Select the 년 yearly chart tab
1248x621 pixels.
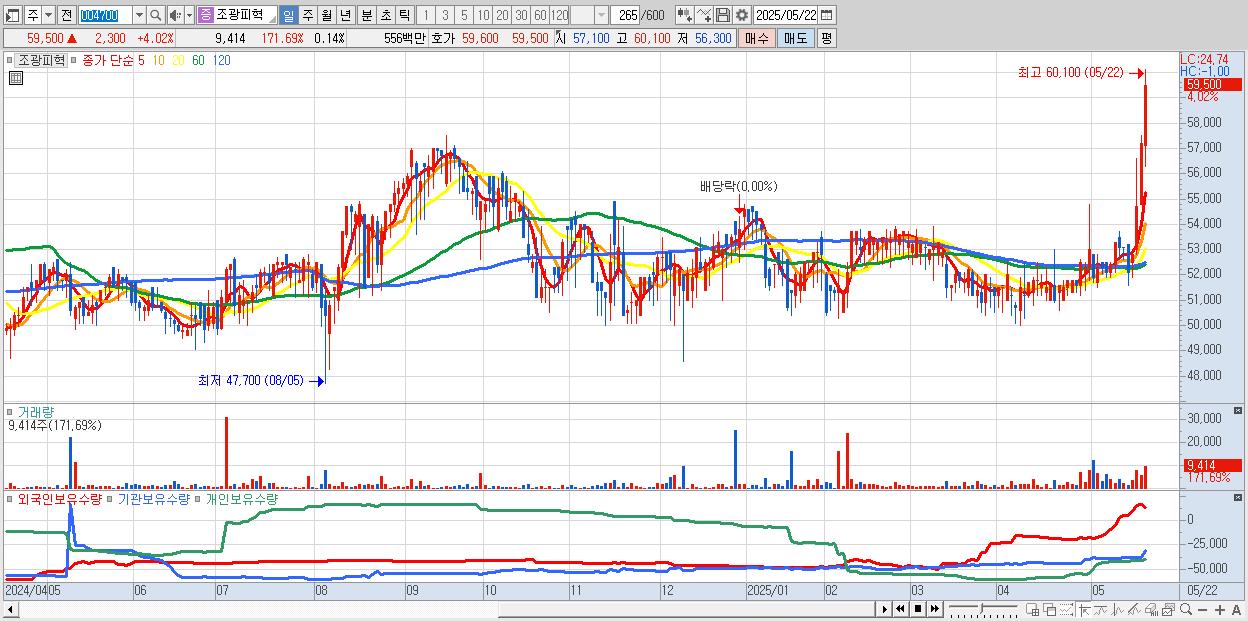click(x=345, y=15)
